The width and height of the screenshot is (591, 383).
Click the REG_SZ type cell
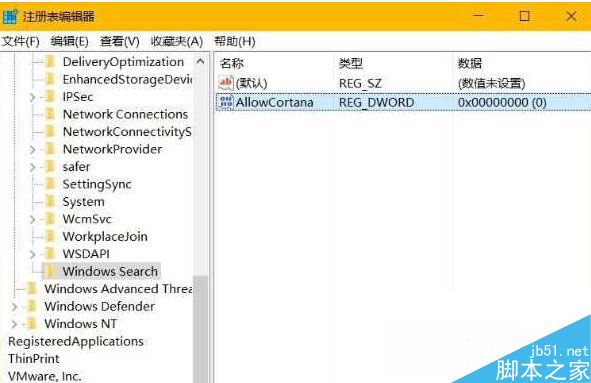click(x=360, y=83)
